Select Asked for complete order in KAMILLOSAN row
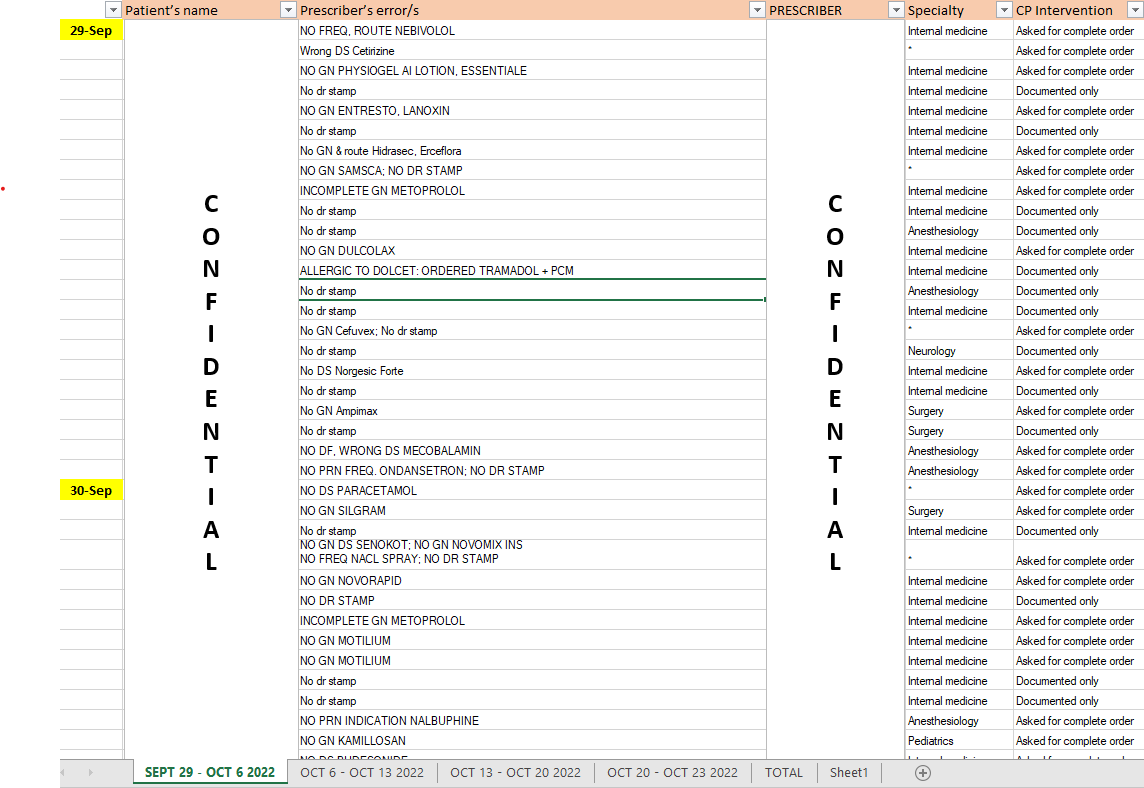Viewport: 1144px width, 788px height. point(1078,741)
